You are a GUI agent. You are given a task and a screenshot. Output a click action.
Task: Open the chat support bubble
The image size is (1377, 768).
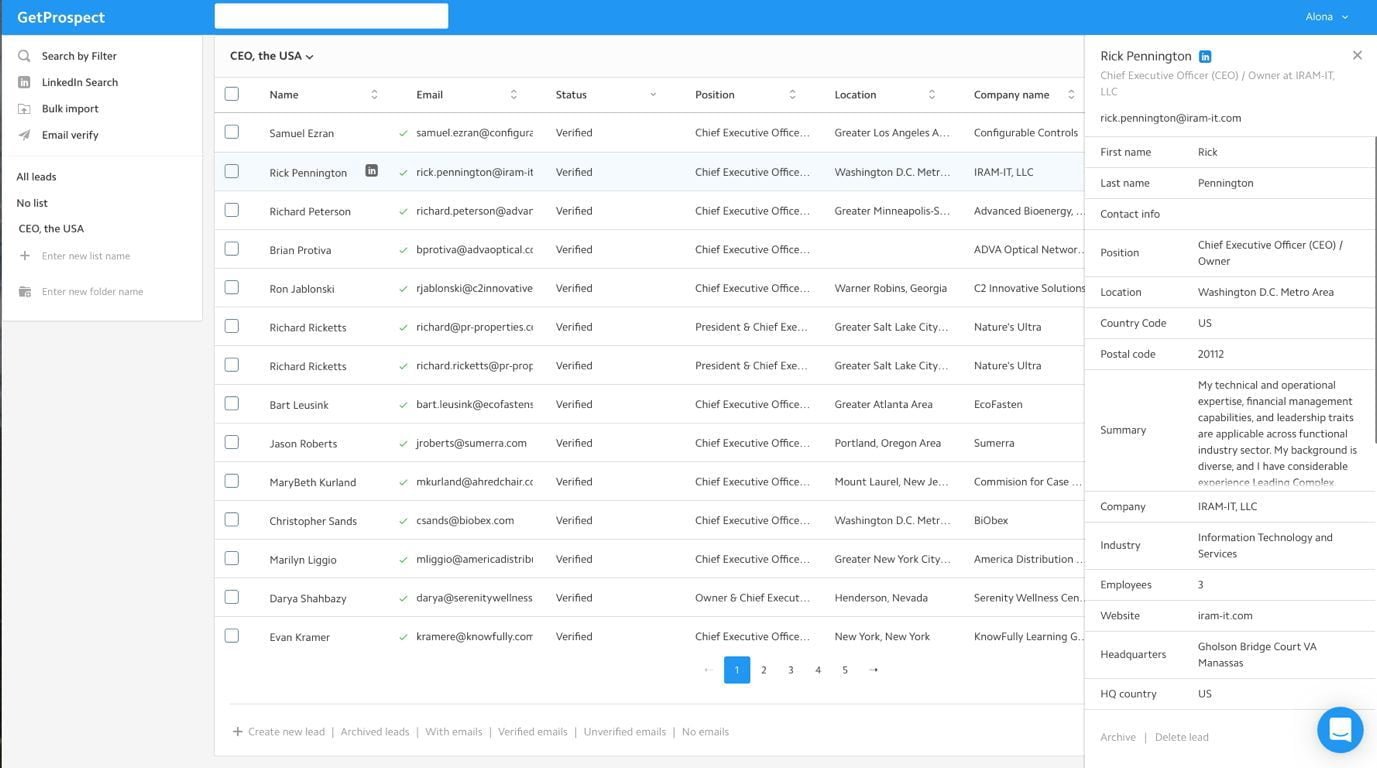(1340, 730)
